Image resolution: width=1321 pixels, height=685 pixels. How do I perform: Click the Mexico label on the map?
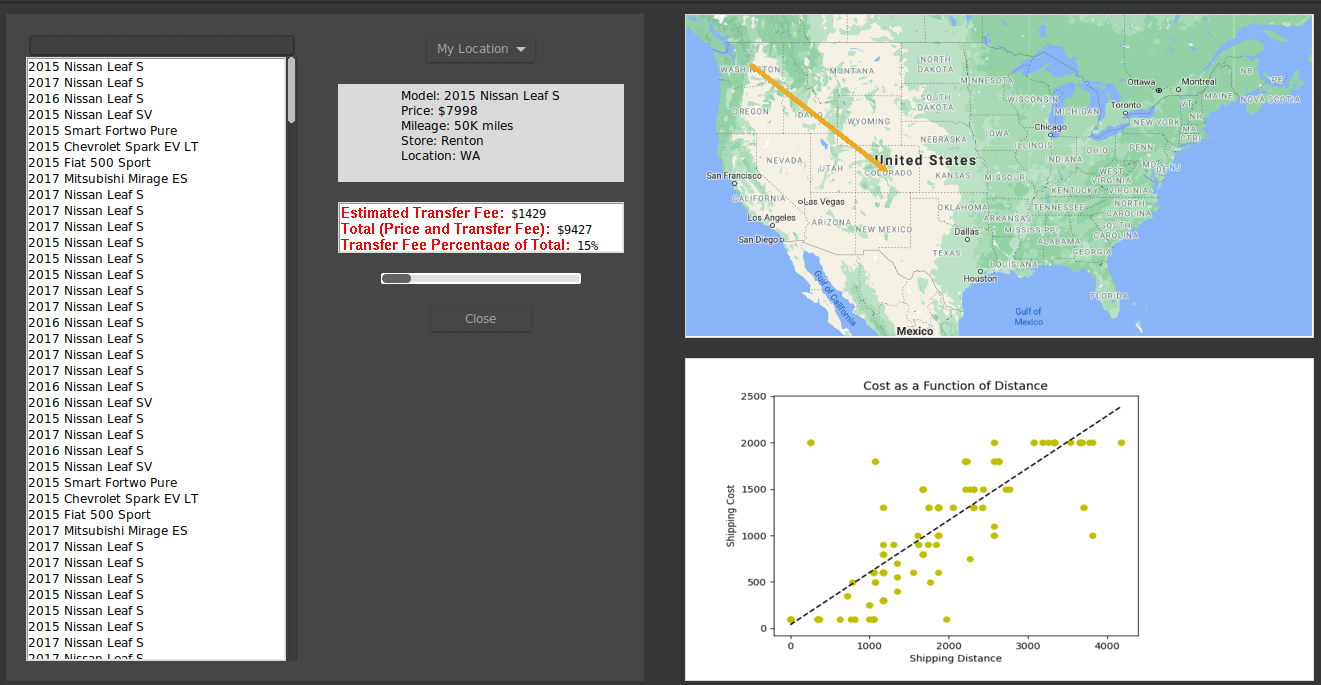click(x=915, y=331)
